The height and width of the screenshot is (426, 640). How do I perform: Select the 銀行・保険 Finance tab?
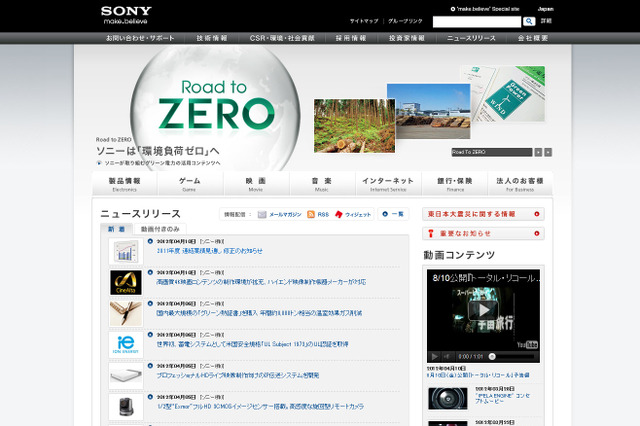[x=454, y=184]
